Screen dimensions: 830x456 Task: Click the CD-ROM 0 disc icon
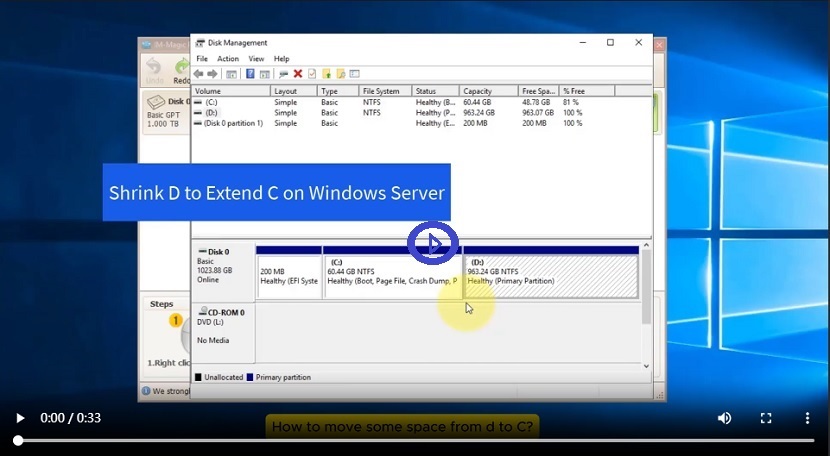203,311
